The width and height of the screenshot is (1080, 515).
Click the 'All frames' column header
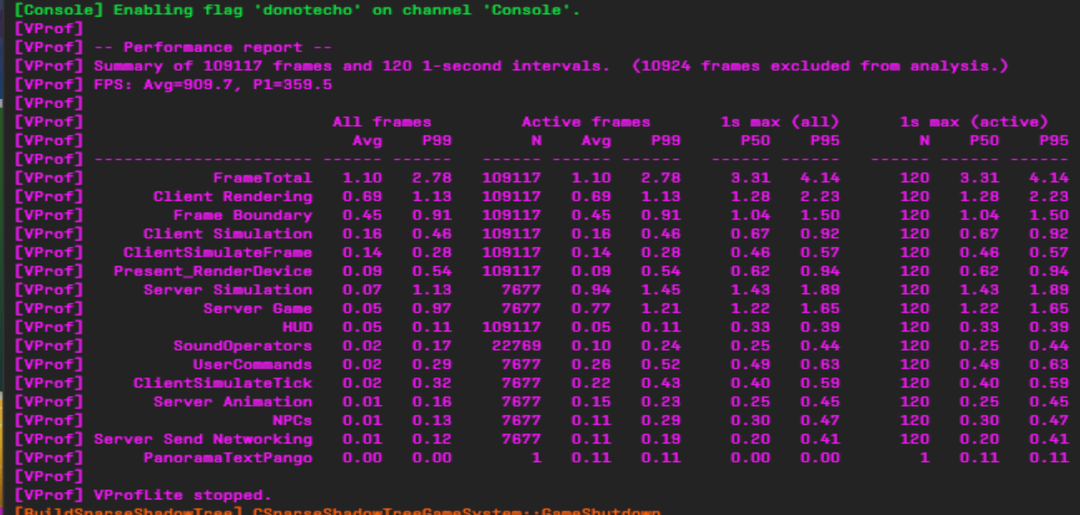click(x=382, y=122)
